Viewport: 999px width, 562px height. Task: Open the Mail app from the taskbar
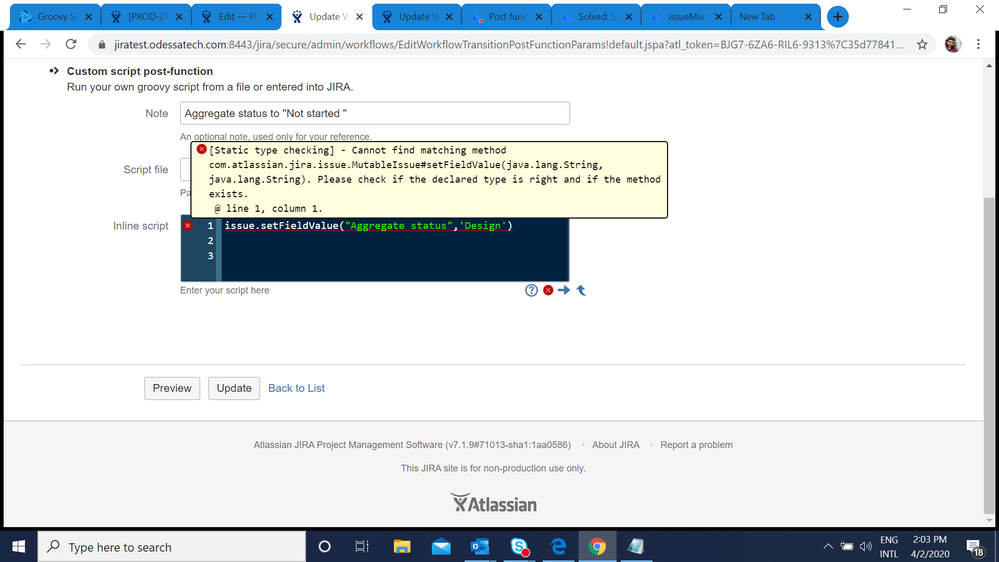click(x=441, y=547)
